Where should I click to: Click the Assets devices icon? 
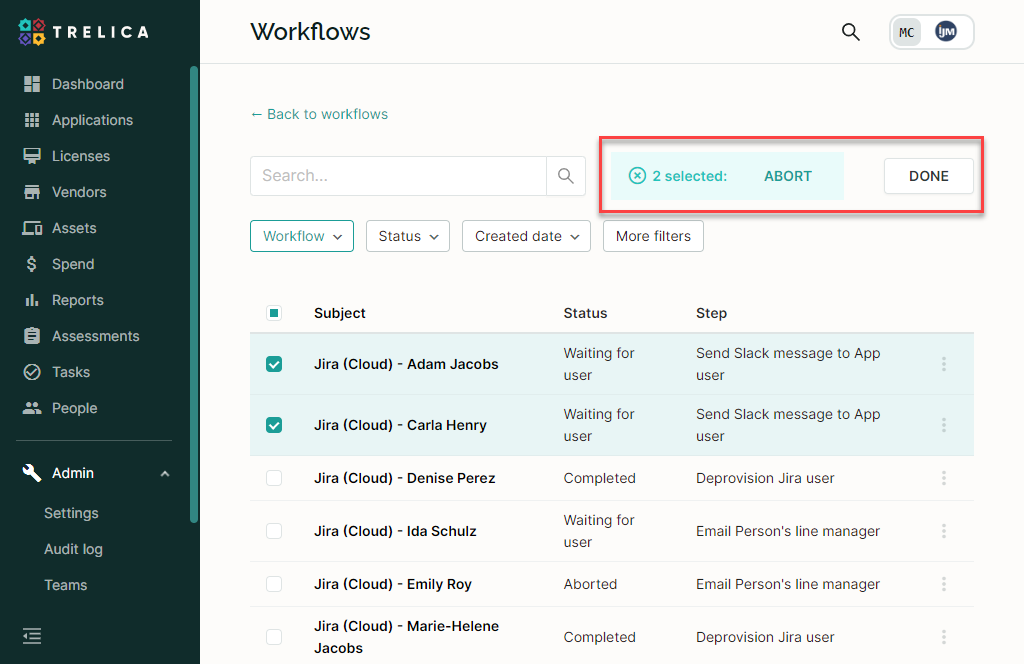[x=32, y=228]
